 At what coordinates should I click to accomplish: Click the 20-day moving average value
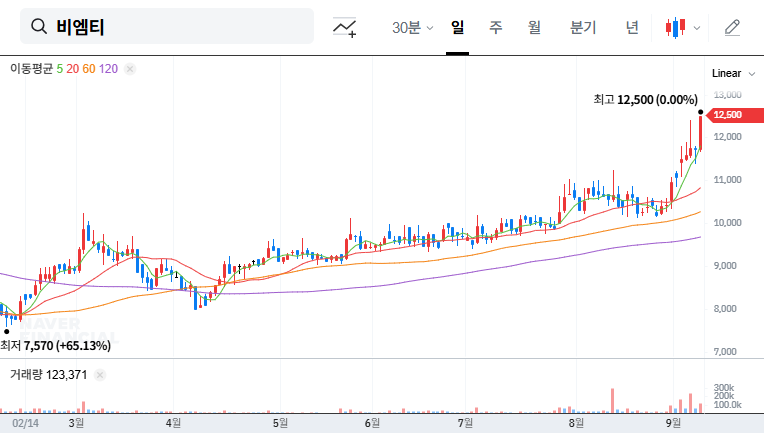(x=72, y=69)
